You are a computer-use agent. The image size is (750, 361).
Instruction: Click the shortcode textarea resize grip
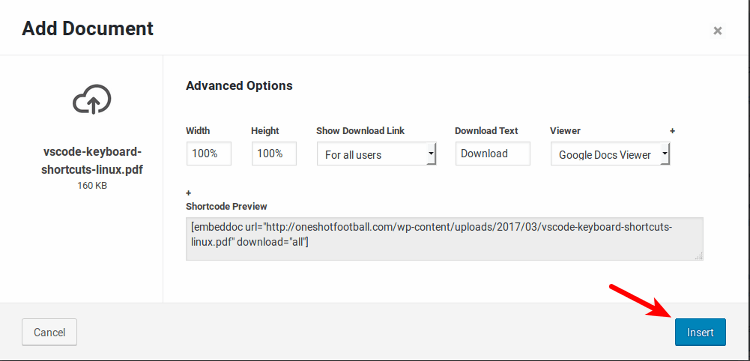click(699, 256)
